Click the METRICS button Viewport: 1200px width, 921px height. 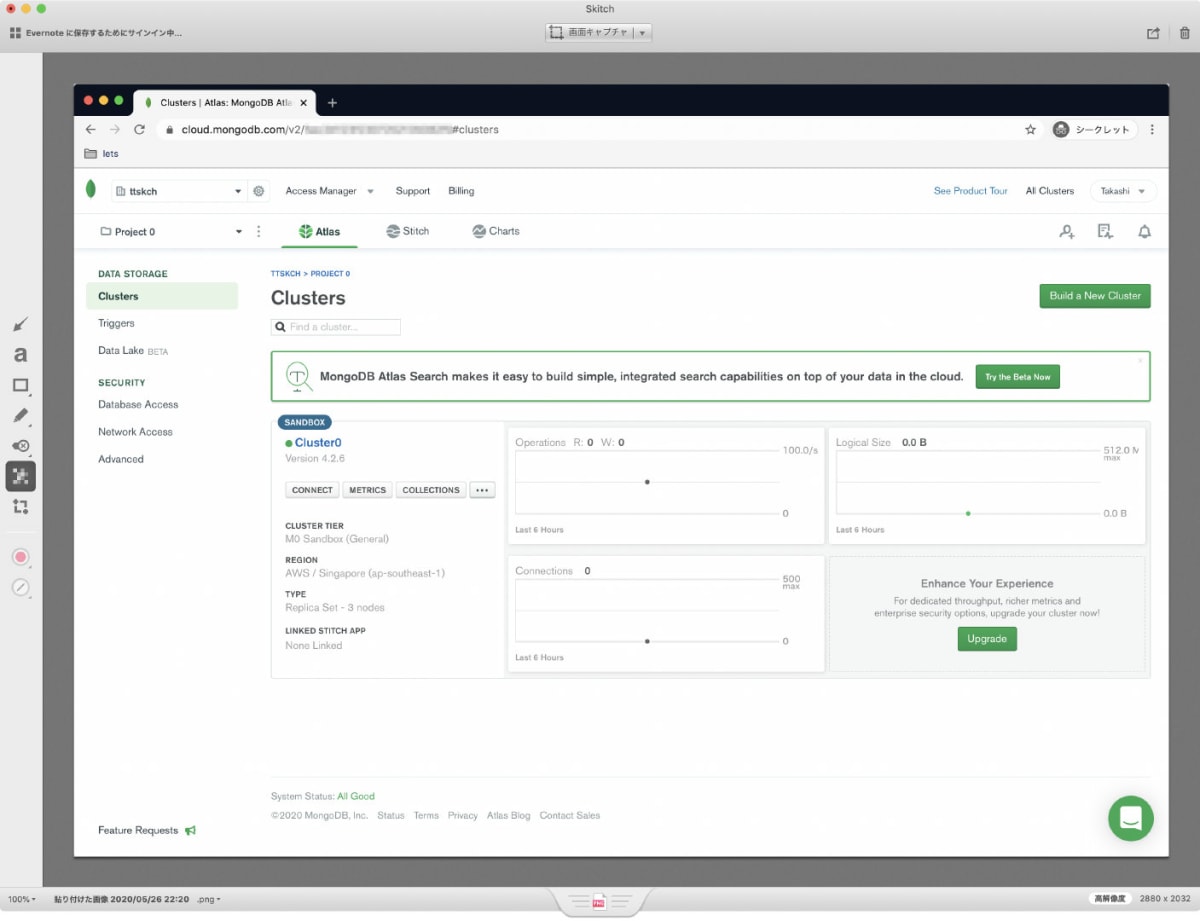click(x=367, y=490)
